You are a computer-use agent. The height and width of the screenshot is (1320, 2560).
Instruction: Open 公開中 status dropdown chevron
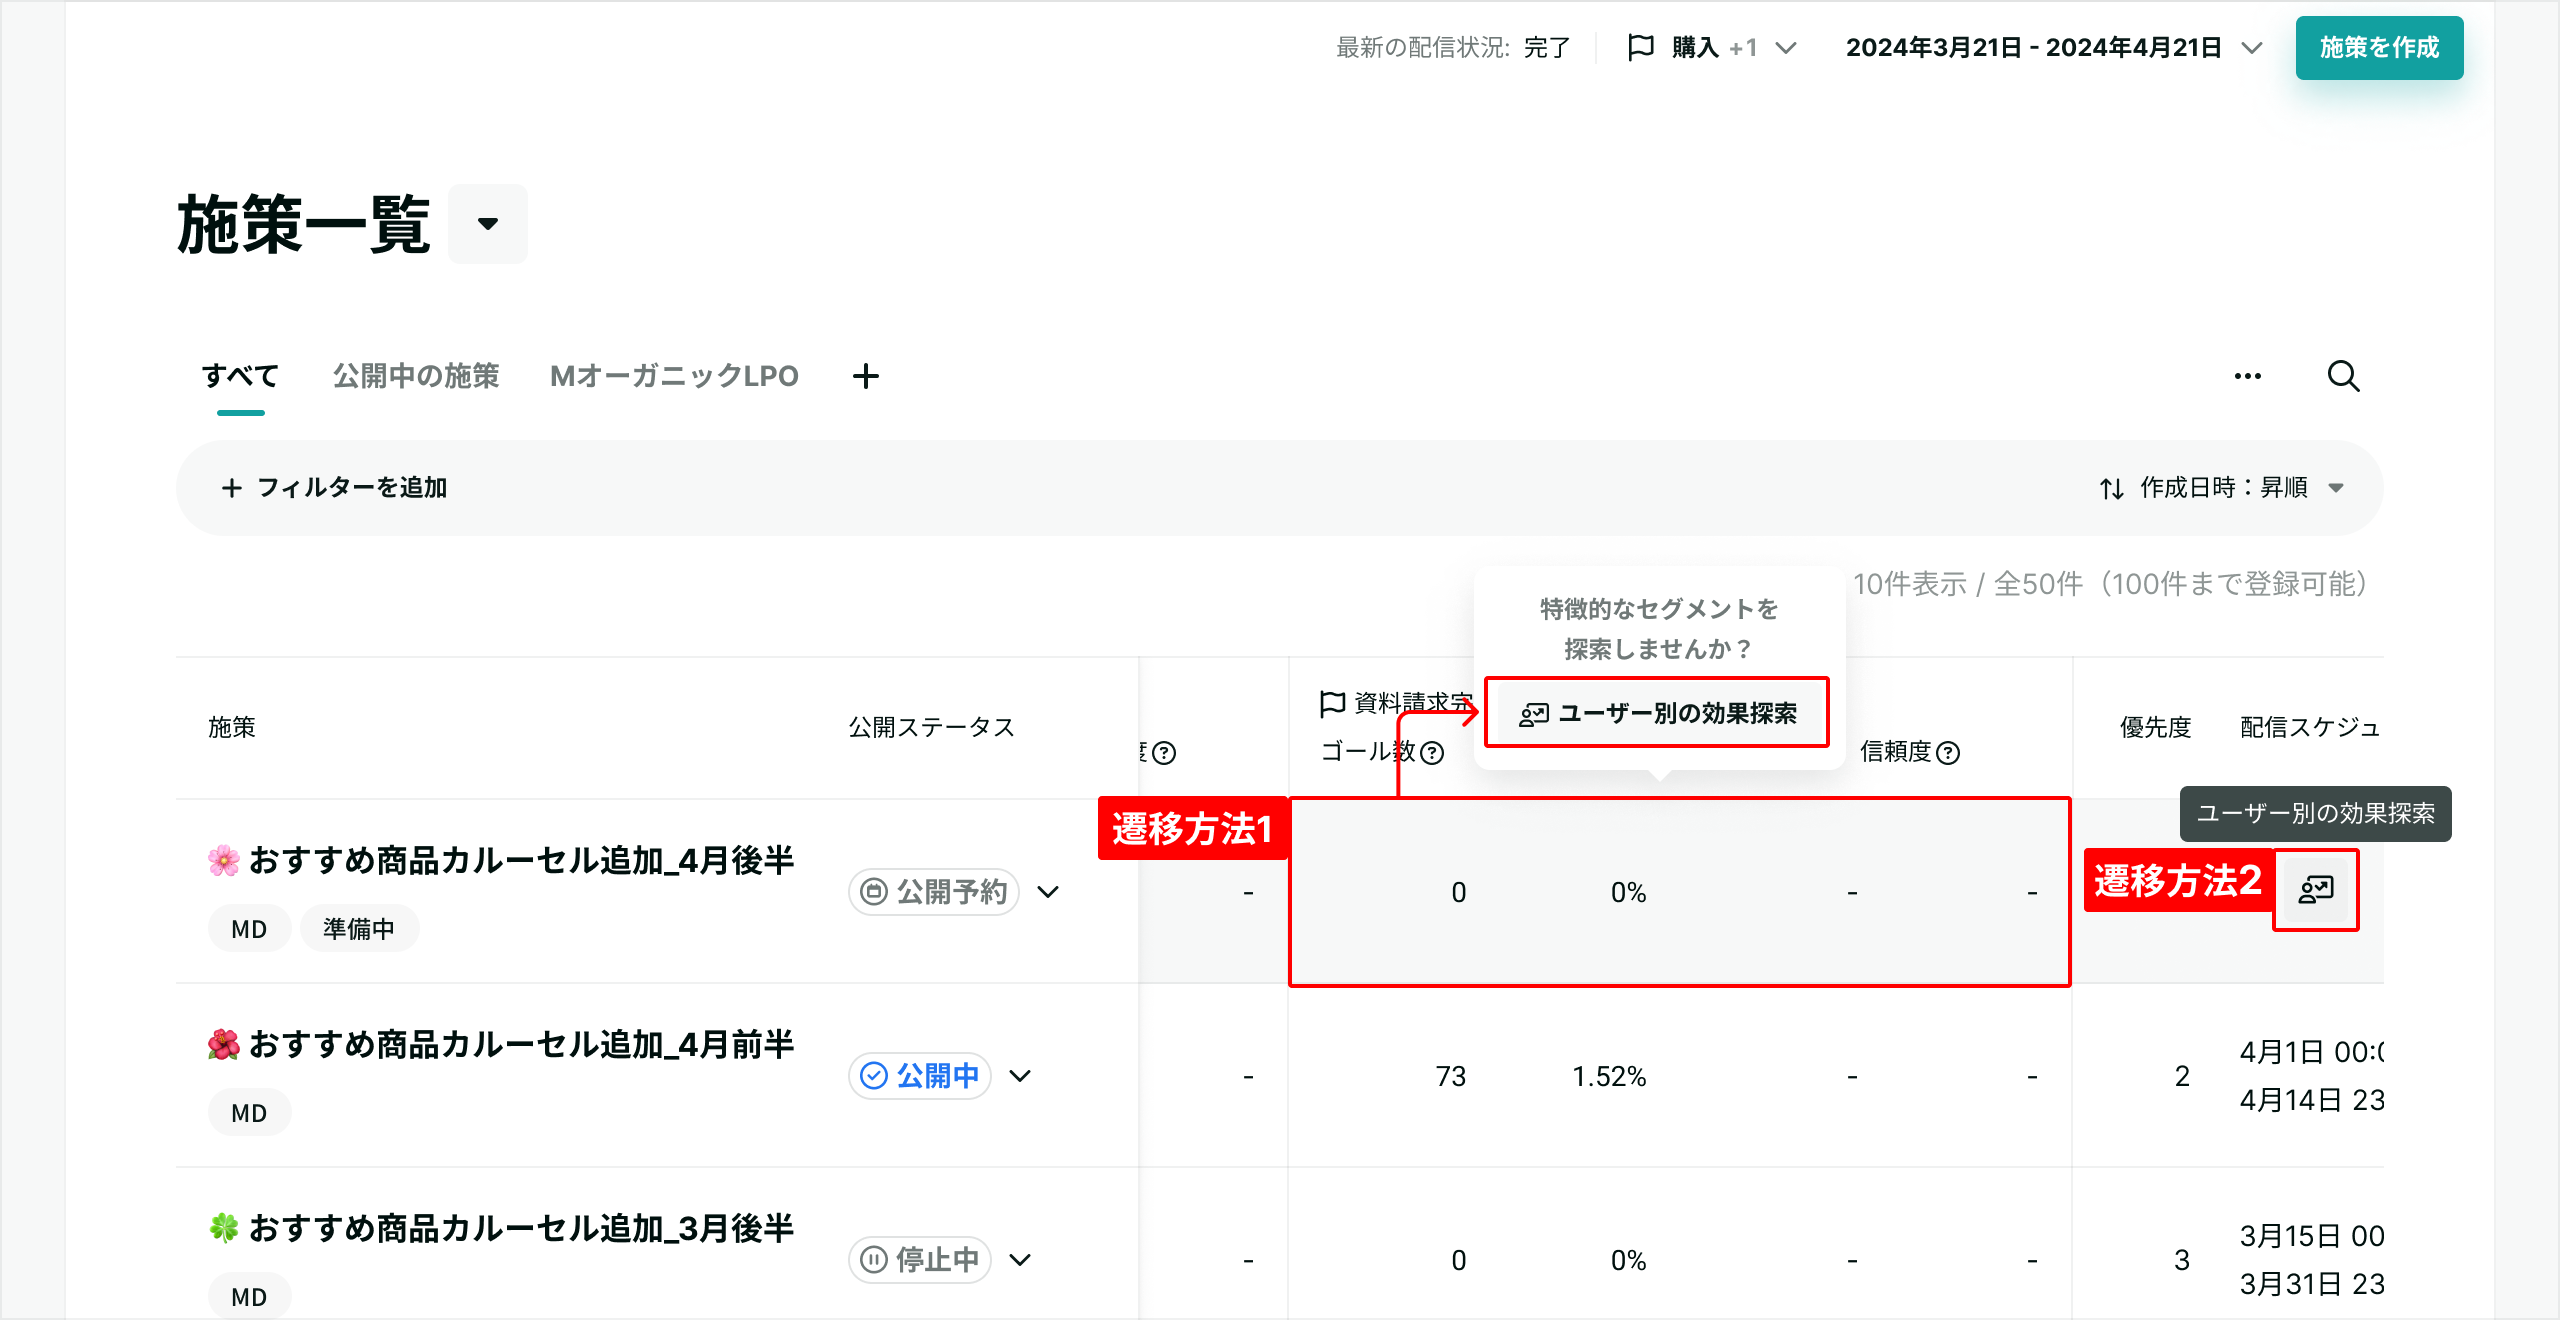[1020, 1075]
